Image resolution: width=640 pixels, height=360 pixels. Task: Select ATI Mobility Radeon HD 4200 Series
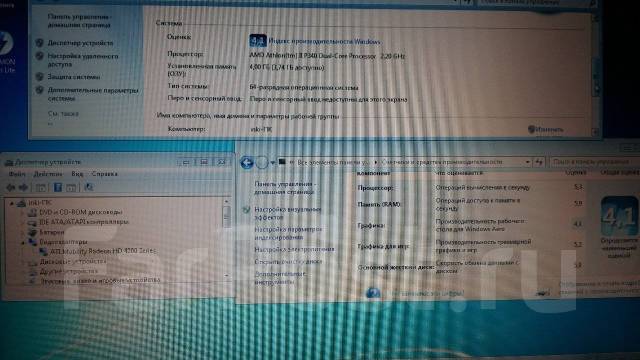[x=102, y=251]
